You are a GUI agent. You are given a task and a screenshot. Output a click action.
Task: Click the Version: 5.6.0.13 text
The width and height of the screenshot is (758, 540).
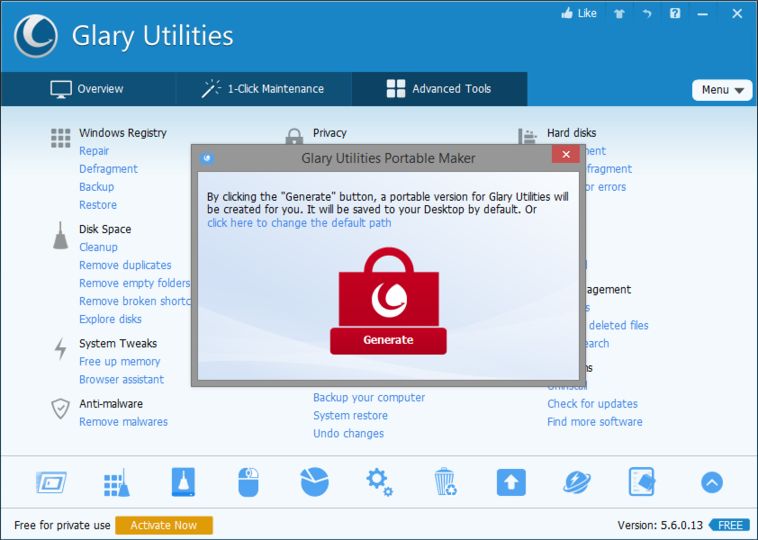click(x=660, y=525)
